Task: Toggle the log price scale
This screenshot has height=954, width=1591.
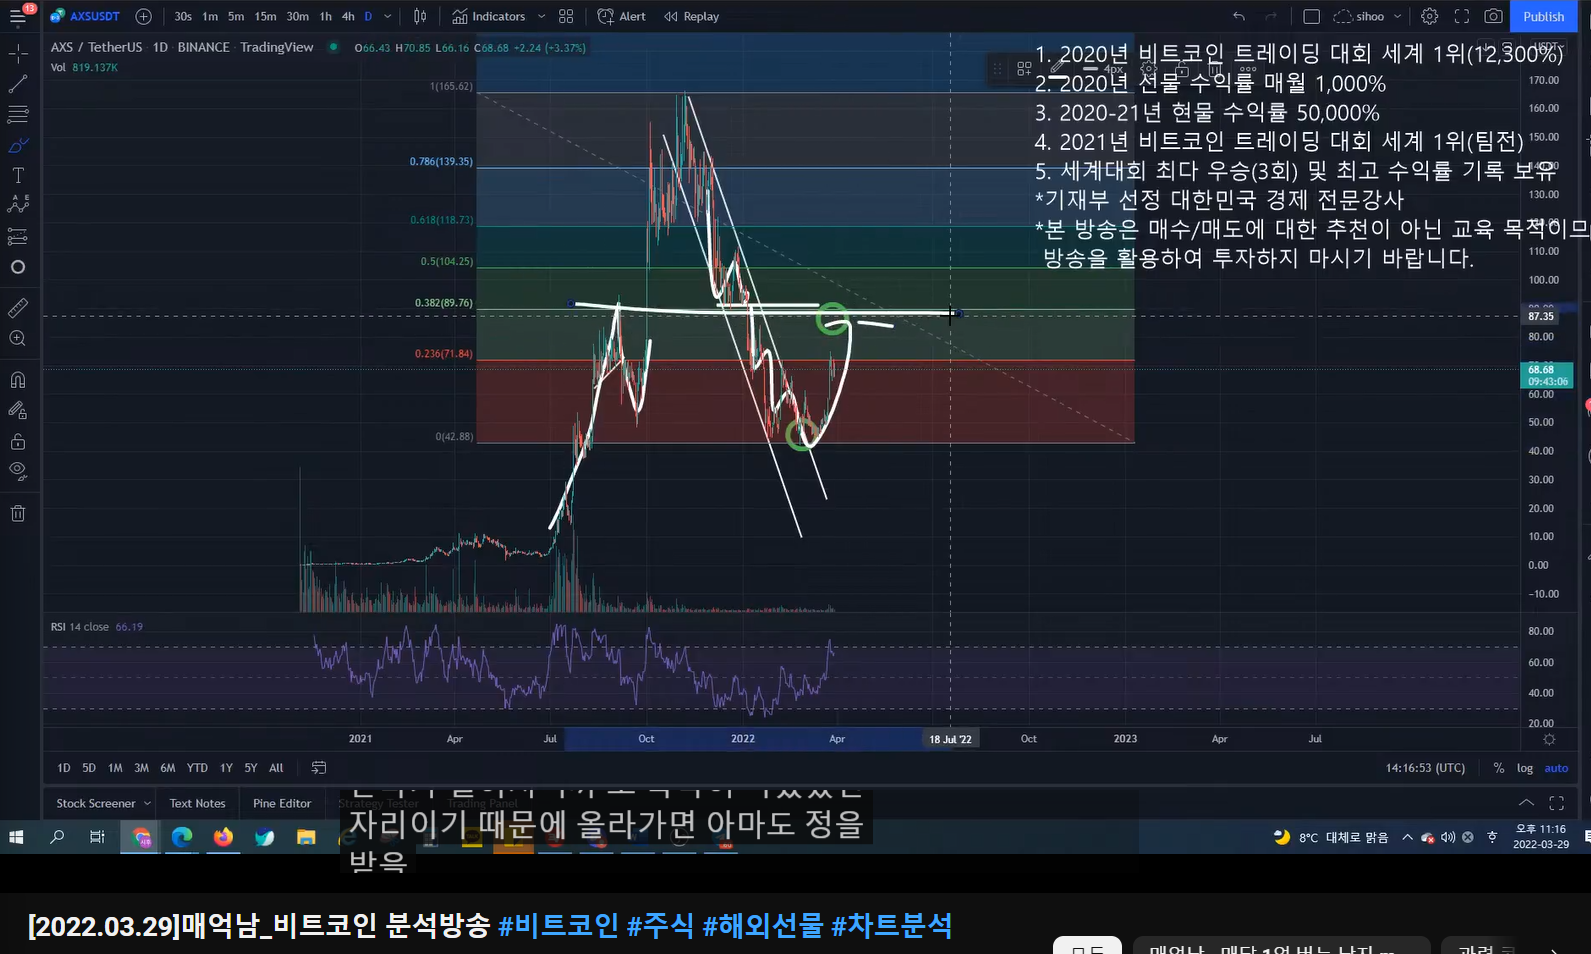Action: [x=1525, y=768]
